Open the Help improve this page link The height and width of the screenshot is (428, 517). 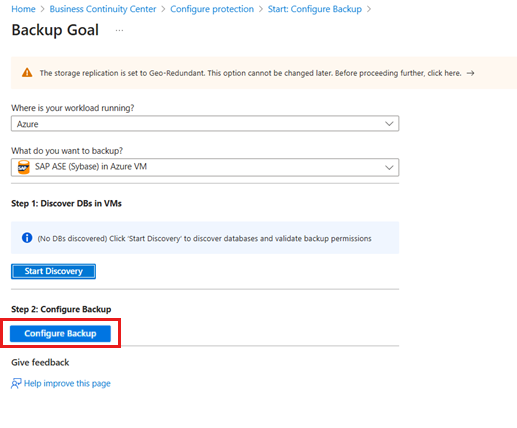67,383
